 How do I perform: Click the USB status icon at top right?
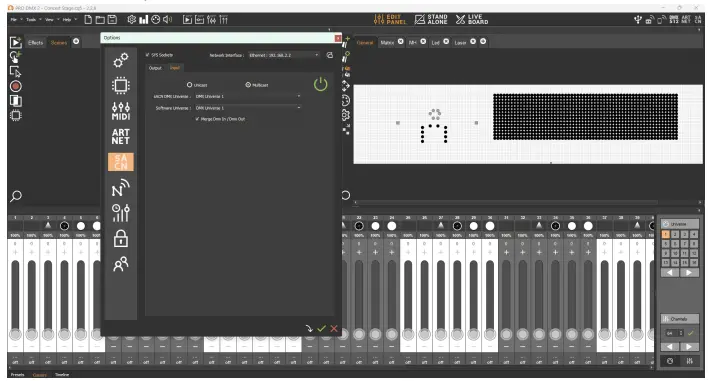638,19
